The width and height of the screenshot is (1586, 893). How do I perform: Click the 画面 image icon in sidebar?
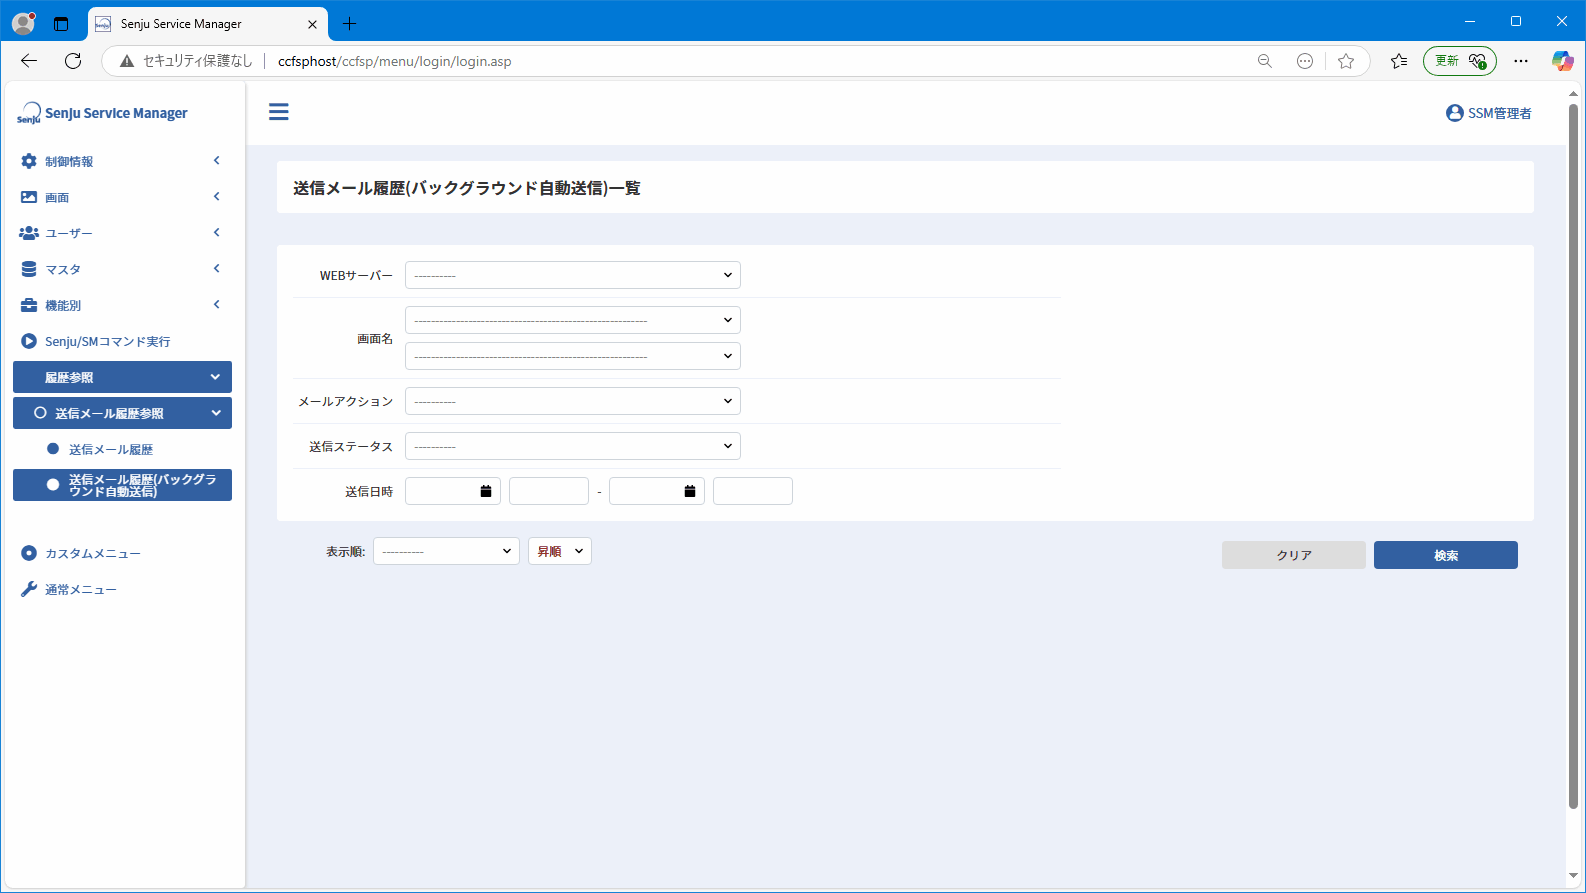(29, 197)
